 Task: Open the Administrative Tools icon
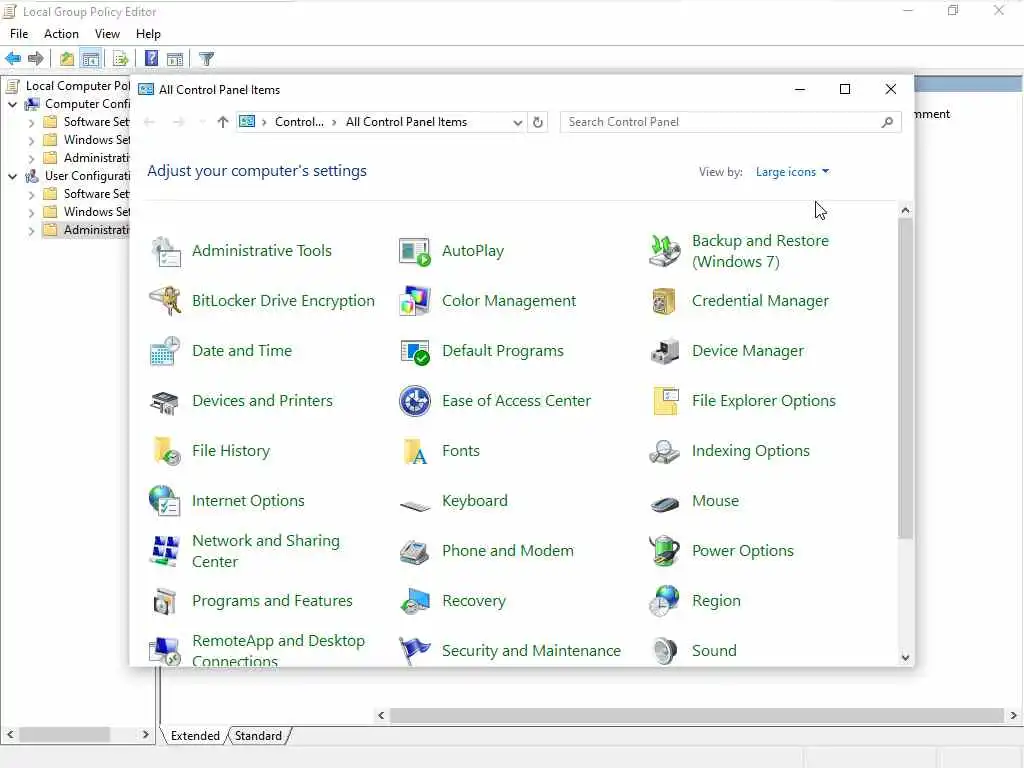pos(166,251)
